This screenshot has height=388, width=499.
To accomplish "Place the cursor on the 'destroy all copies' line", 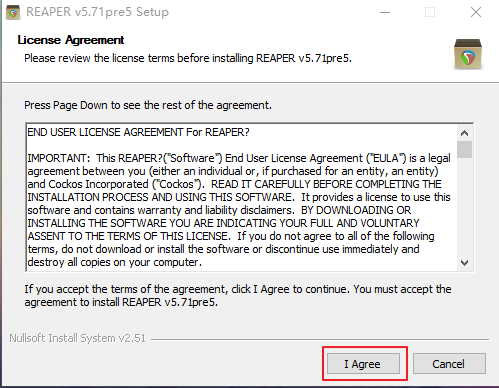I will (114, 262).
